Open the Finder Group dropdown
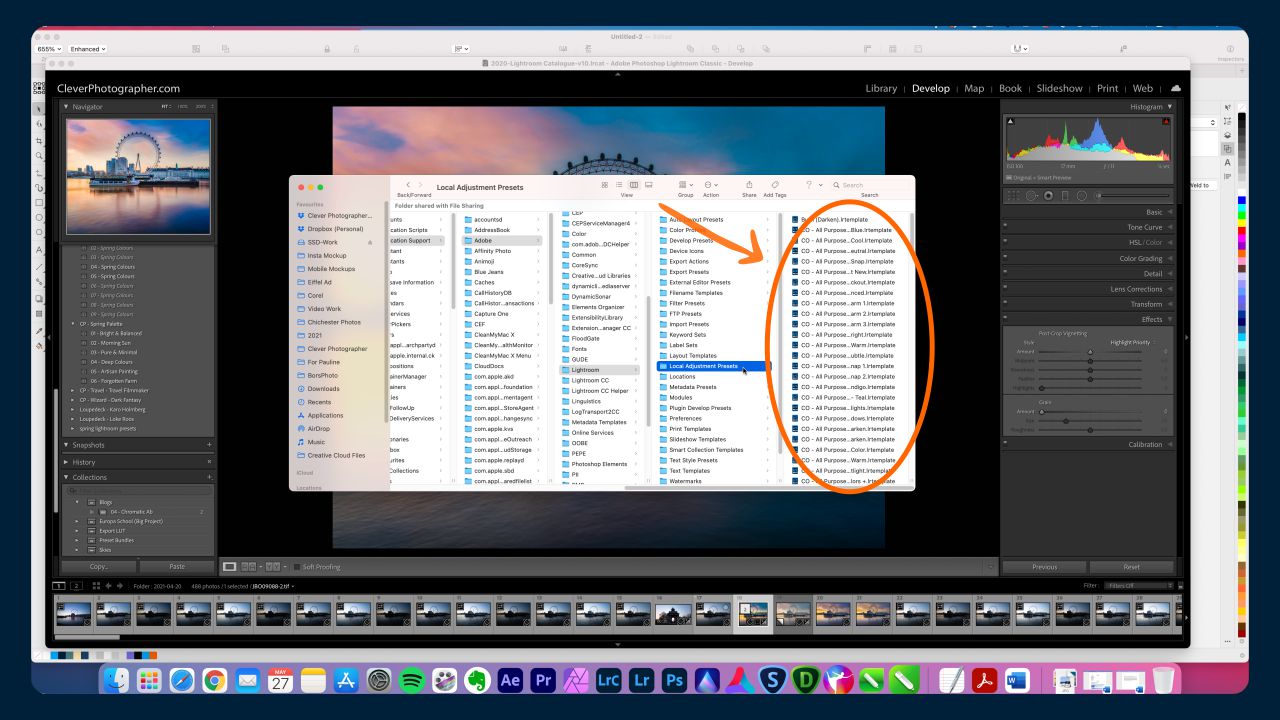 click(x=685, y=185)
